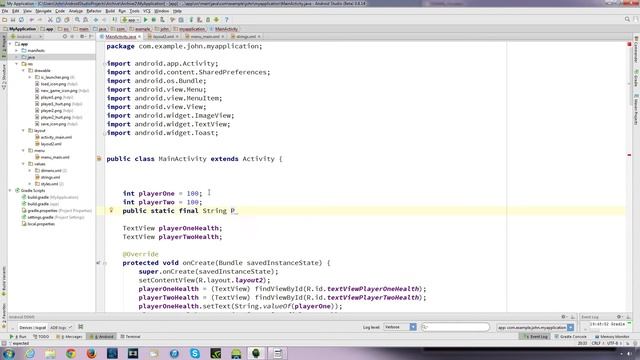Click the scroll from source target icon
Screen dimensions: 640x360
point(64,36)
